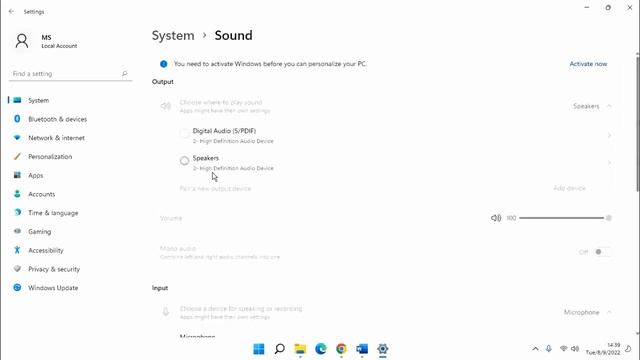Viewport: 640px width, 360px height.
Task: Select the Speakers output radio button
Action: (x=184, y=161)
